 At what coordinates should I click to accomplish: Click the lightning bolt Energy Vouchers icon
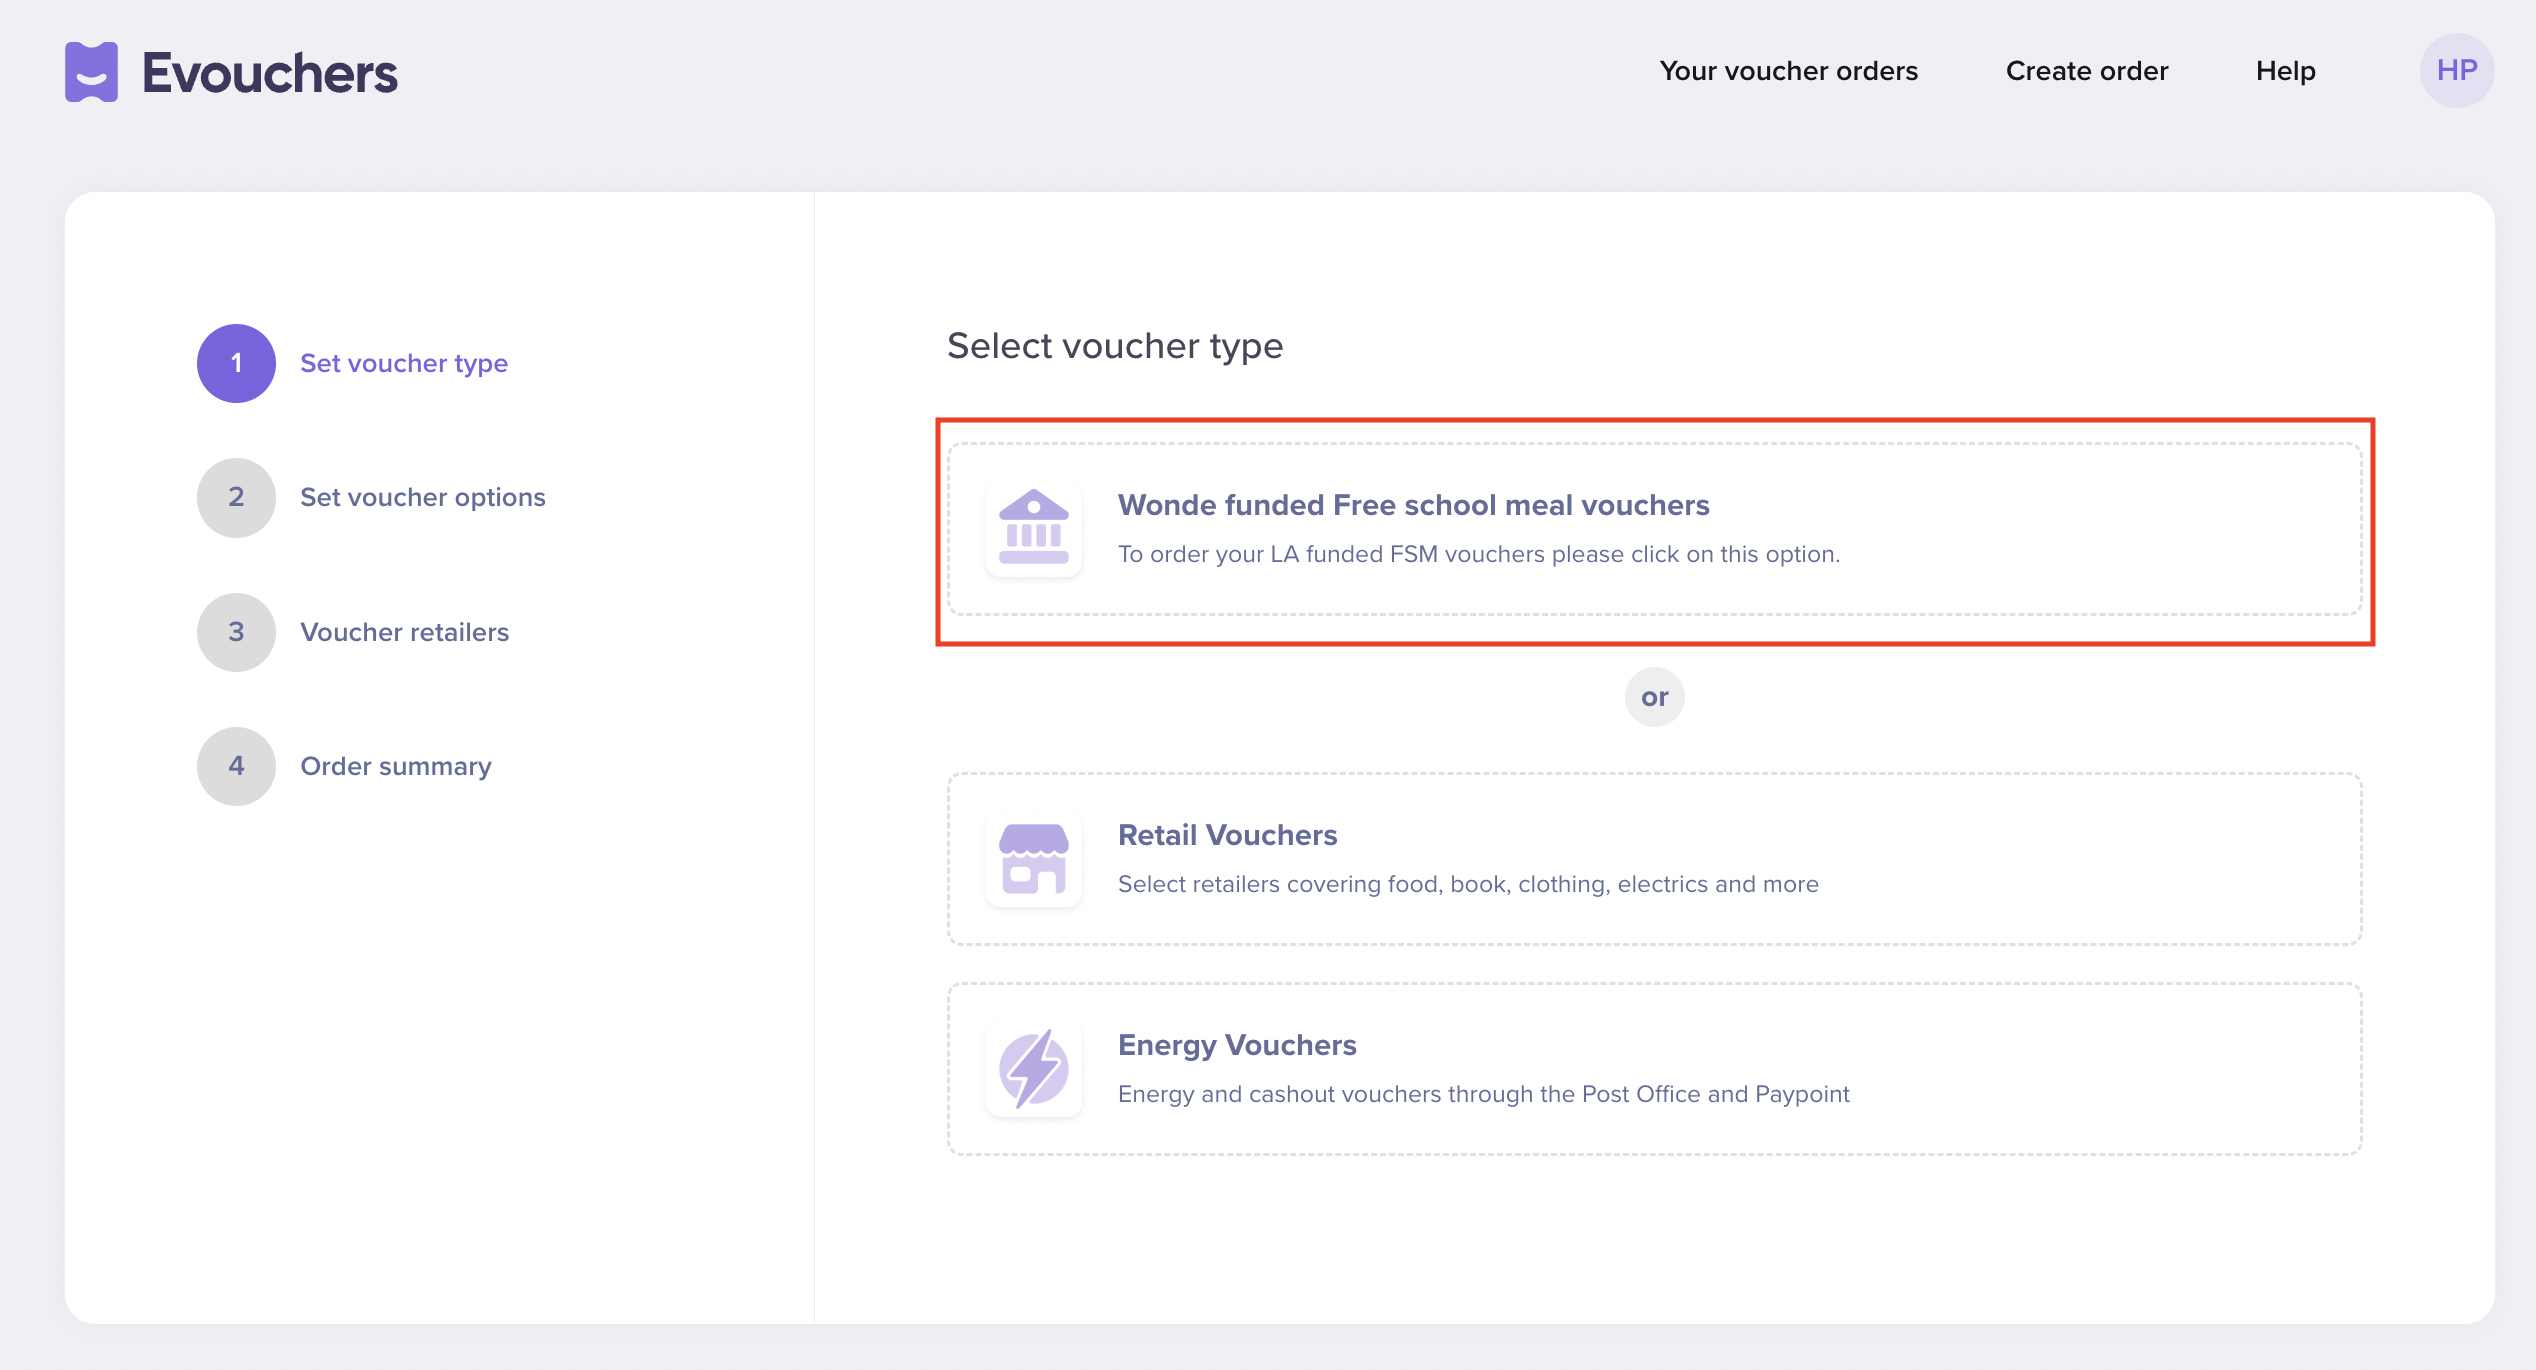coord(1034,1068)
